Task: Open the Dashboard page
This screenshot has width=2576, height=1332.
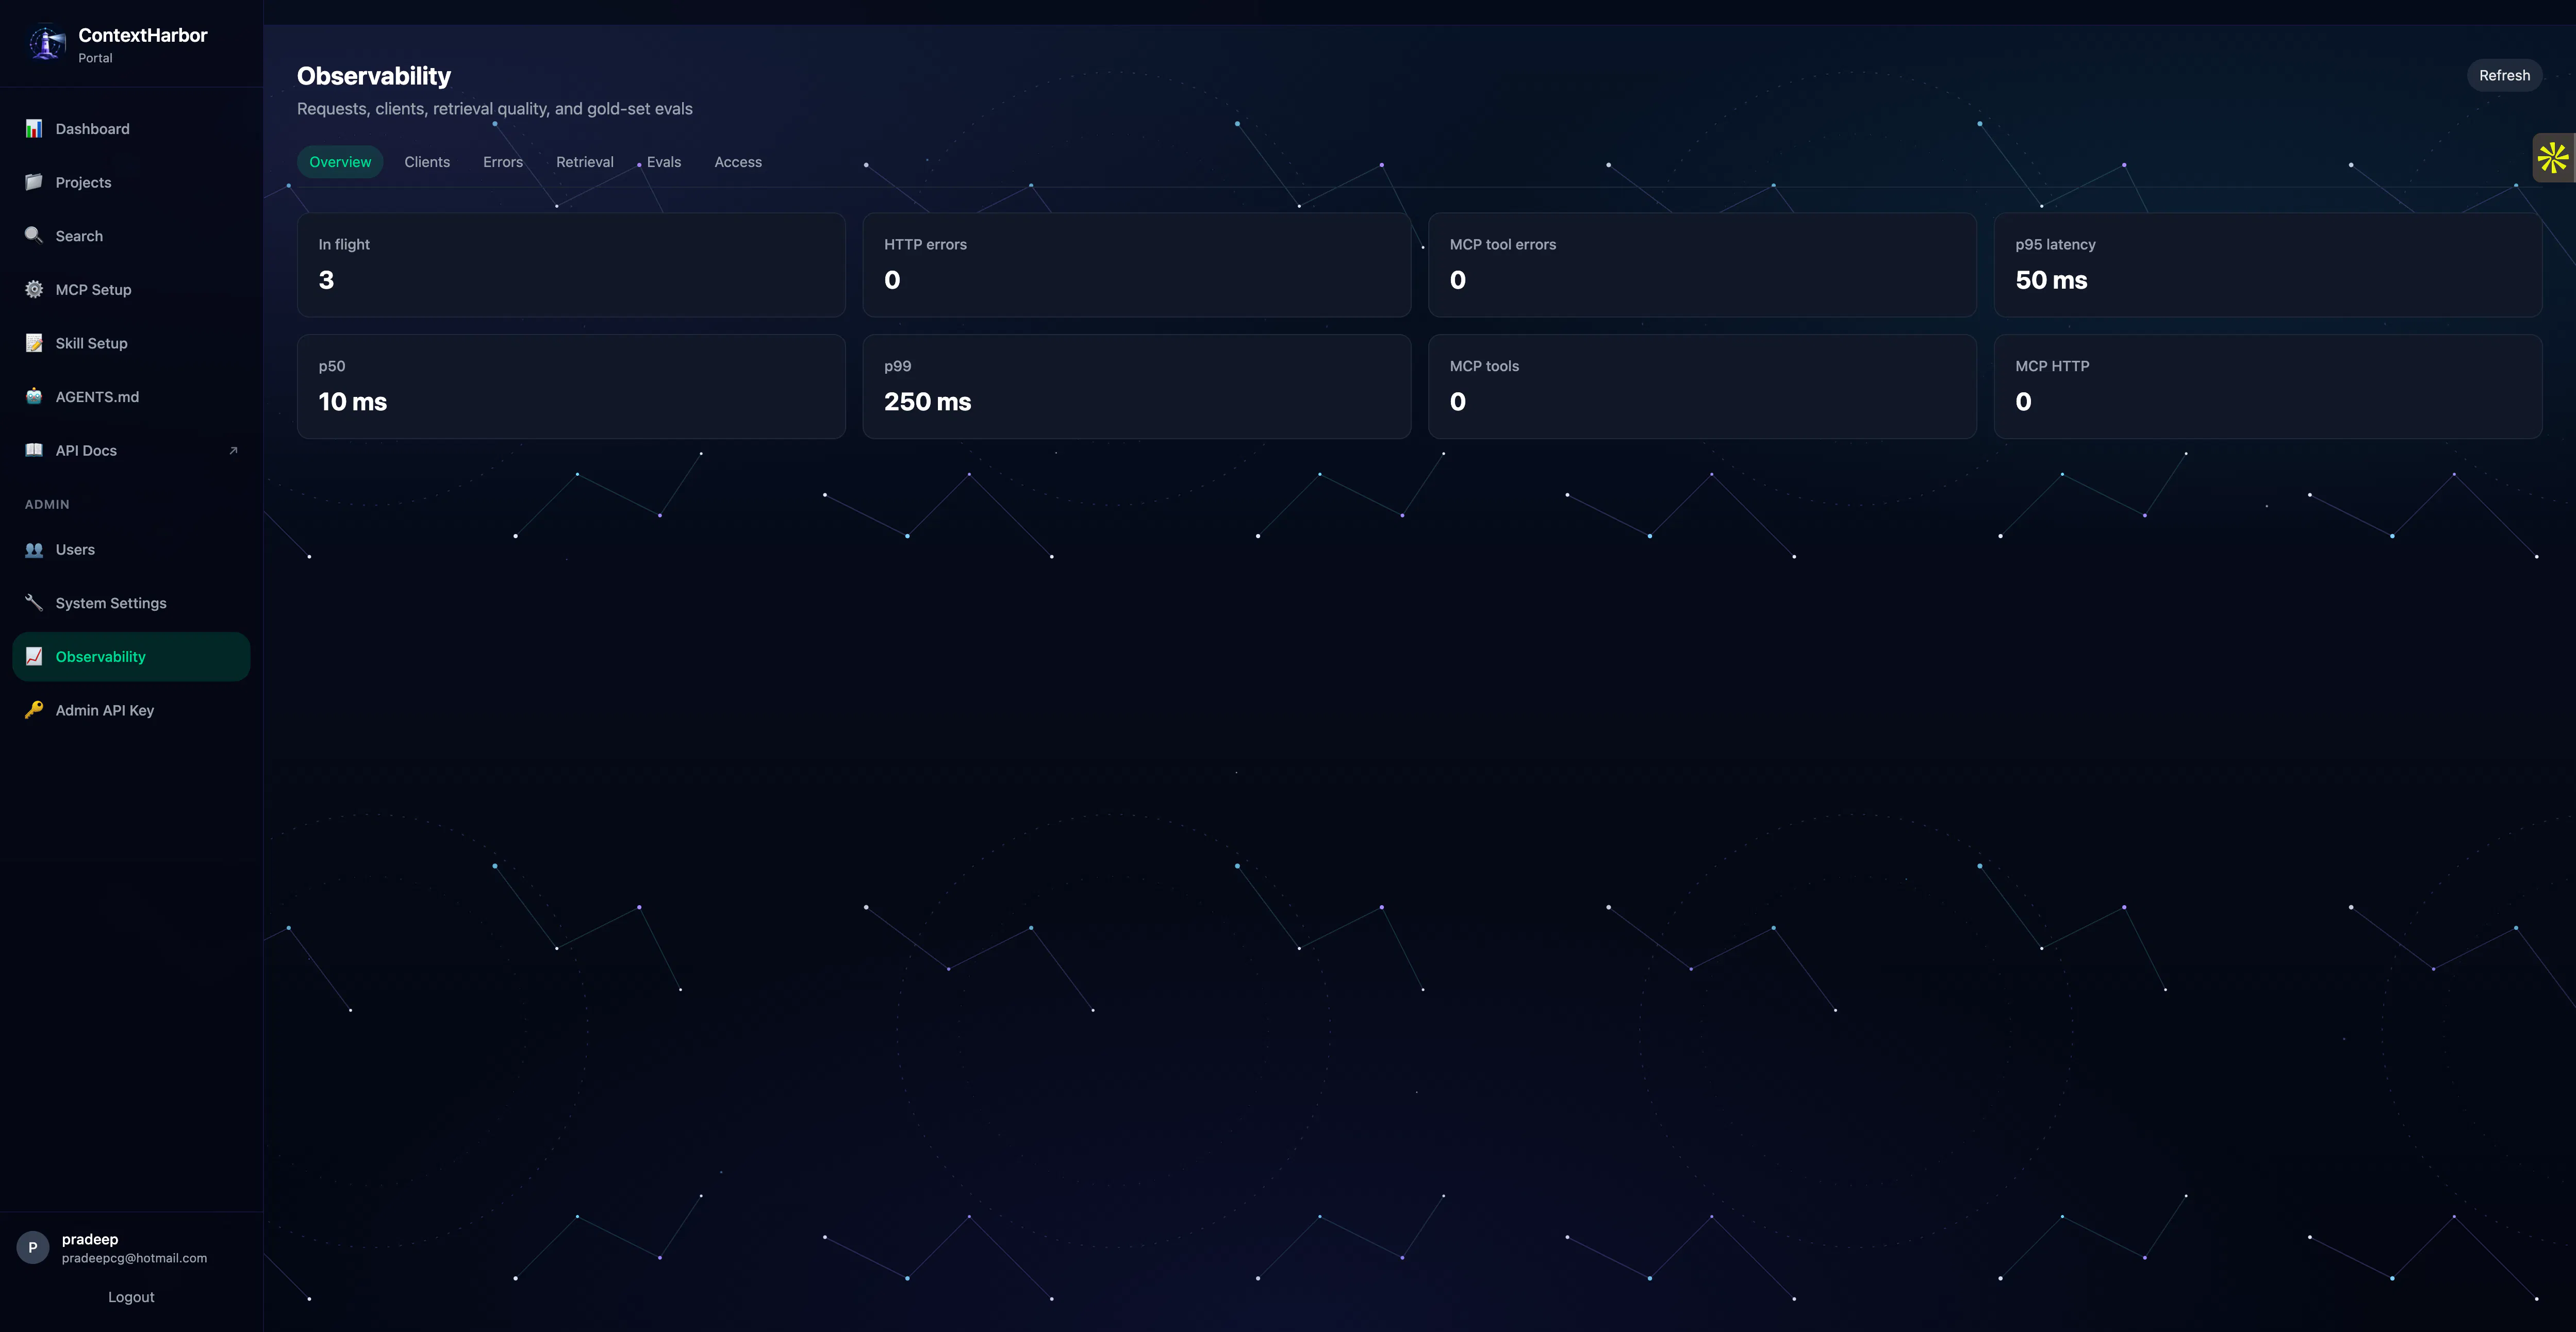Action: point(131,129)
